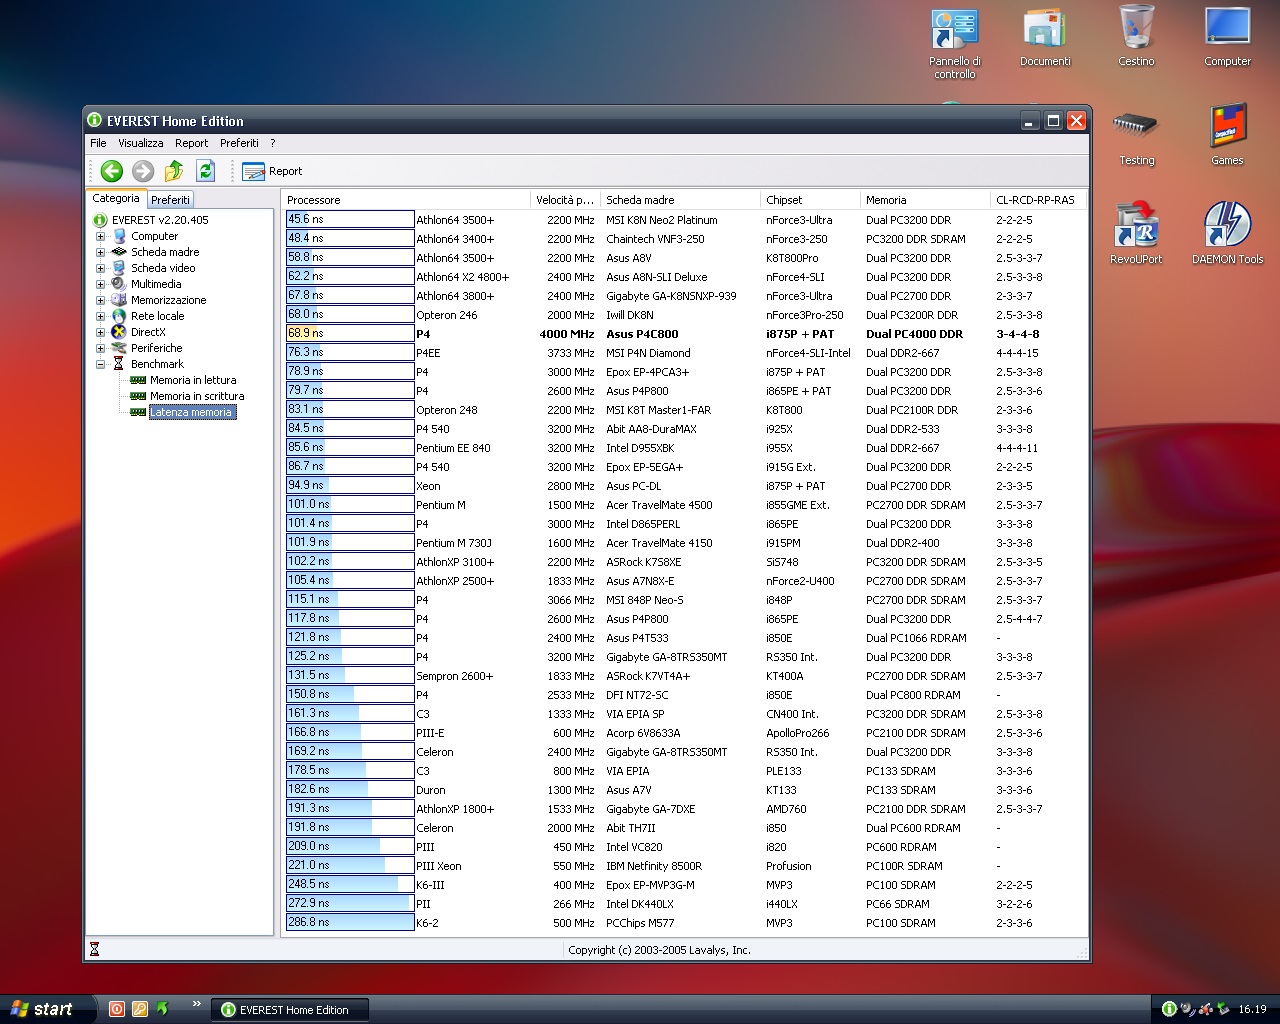The image size is (1280, 1024).
Task: Expand the Scheda madre tree node
Action: pyautogui.click(x=100, y=253)
